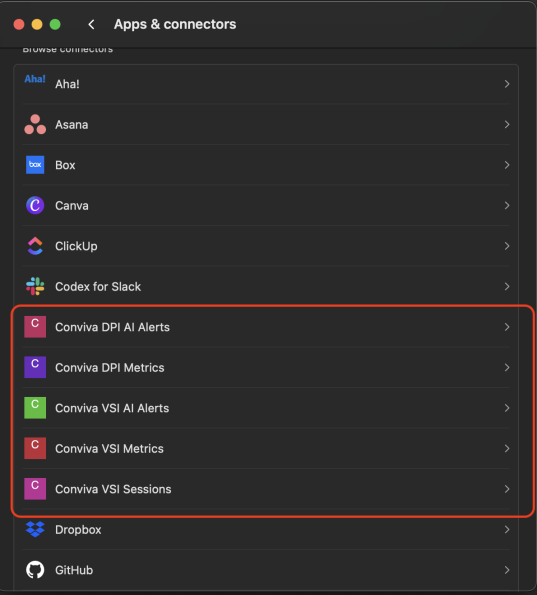Open the GitHub connector label
537x595 pixels.
tap(74, 570)
